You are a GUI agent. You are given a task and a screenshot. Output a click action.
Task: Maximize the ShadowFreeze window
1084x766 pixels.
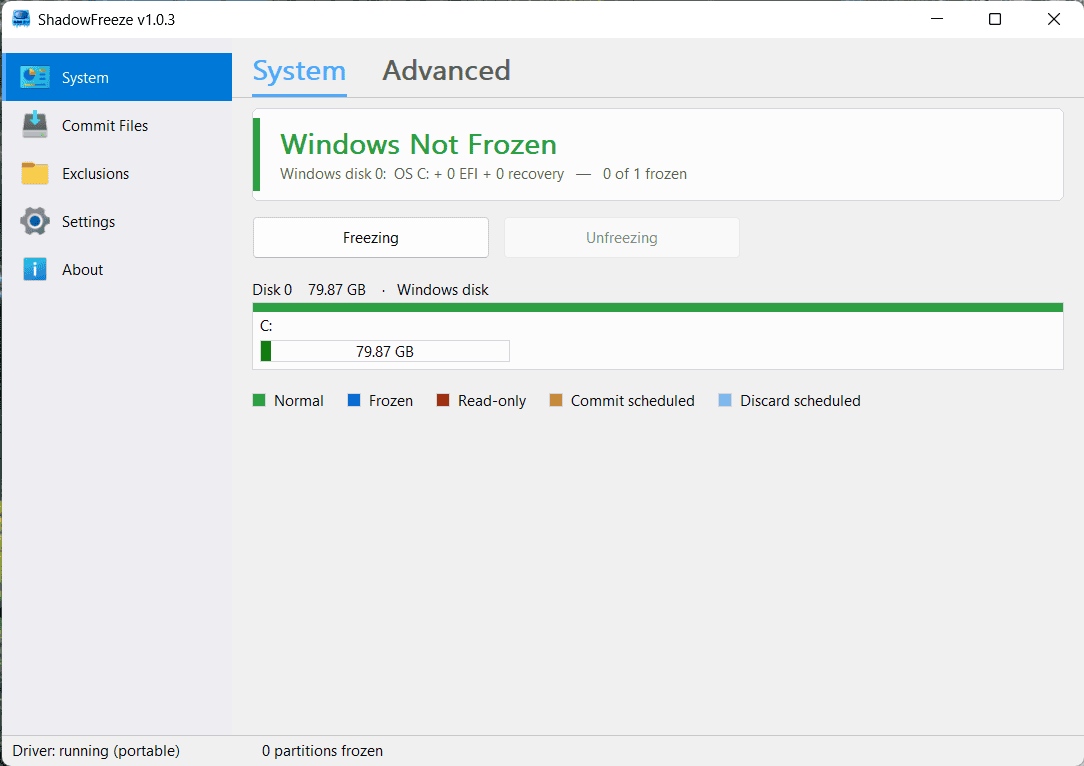click(995, 19)
